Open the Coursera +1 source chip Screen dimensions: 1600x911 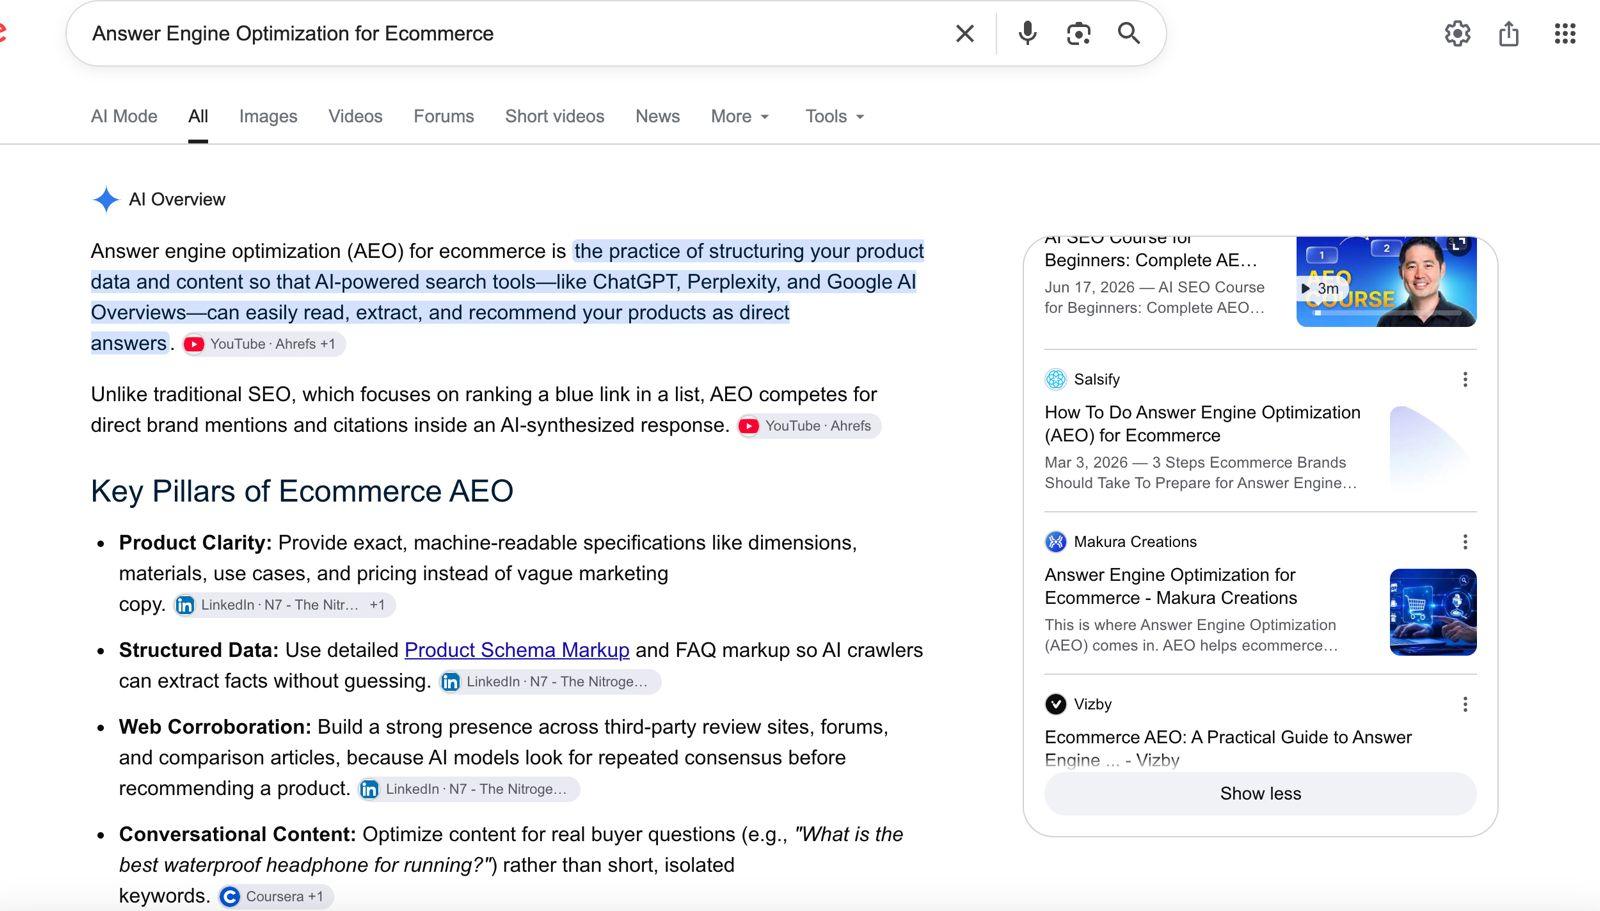[275, 897]
